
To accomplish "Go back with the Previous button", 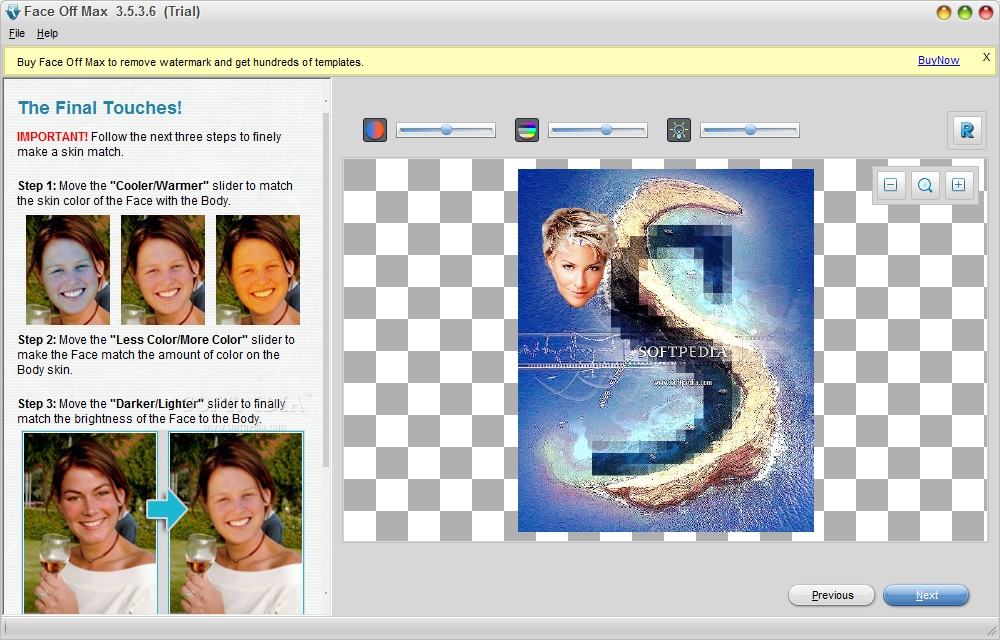I will (x=832, y=595).
